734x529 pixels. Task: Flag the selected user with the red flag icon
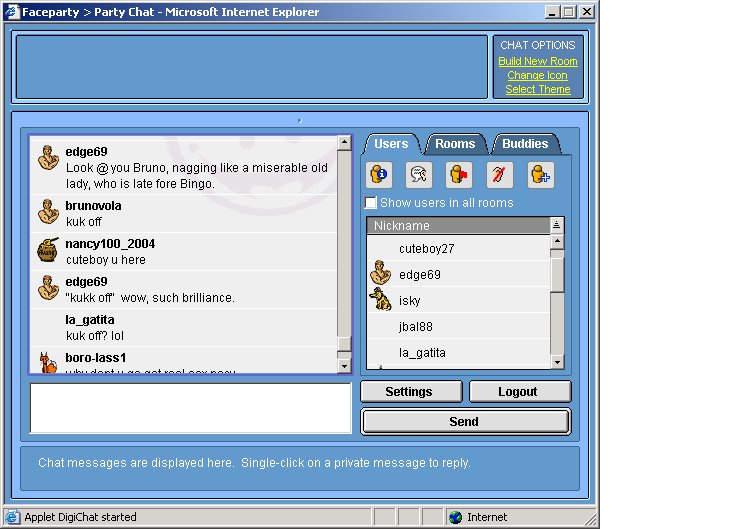point(459,175)
